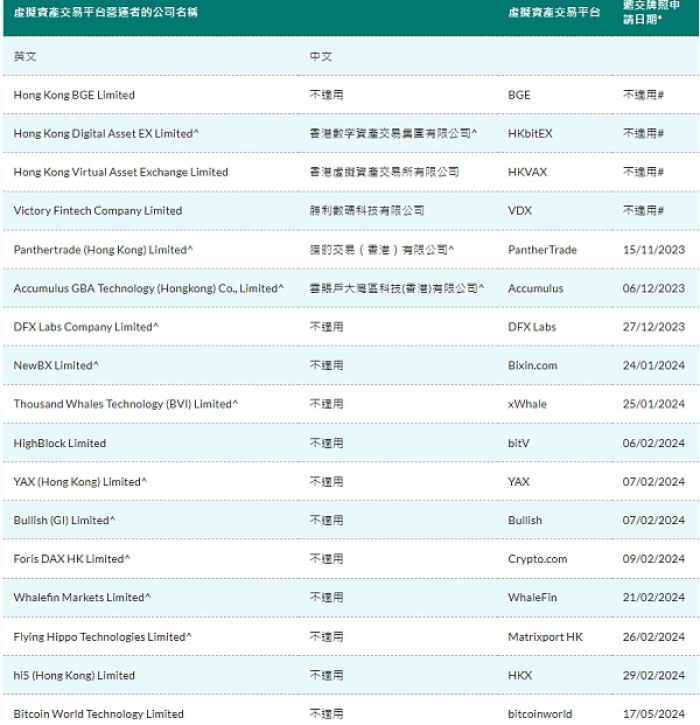Click the date 27/12/2023
The width and height of the screenshot is (700, 725).
(x=654, y=327)
